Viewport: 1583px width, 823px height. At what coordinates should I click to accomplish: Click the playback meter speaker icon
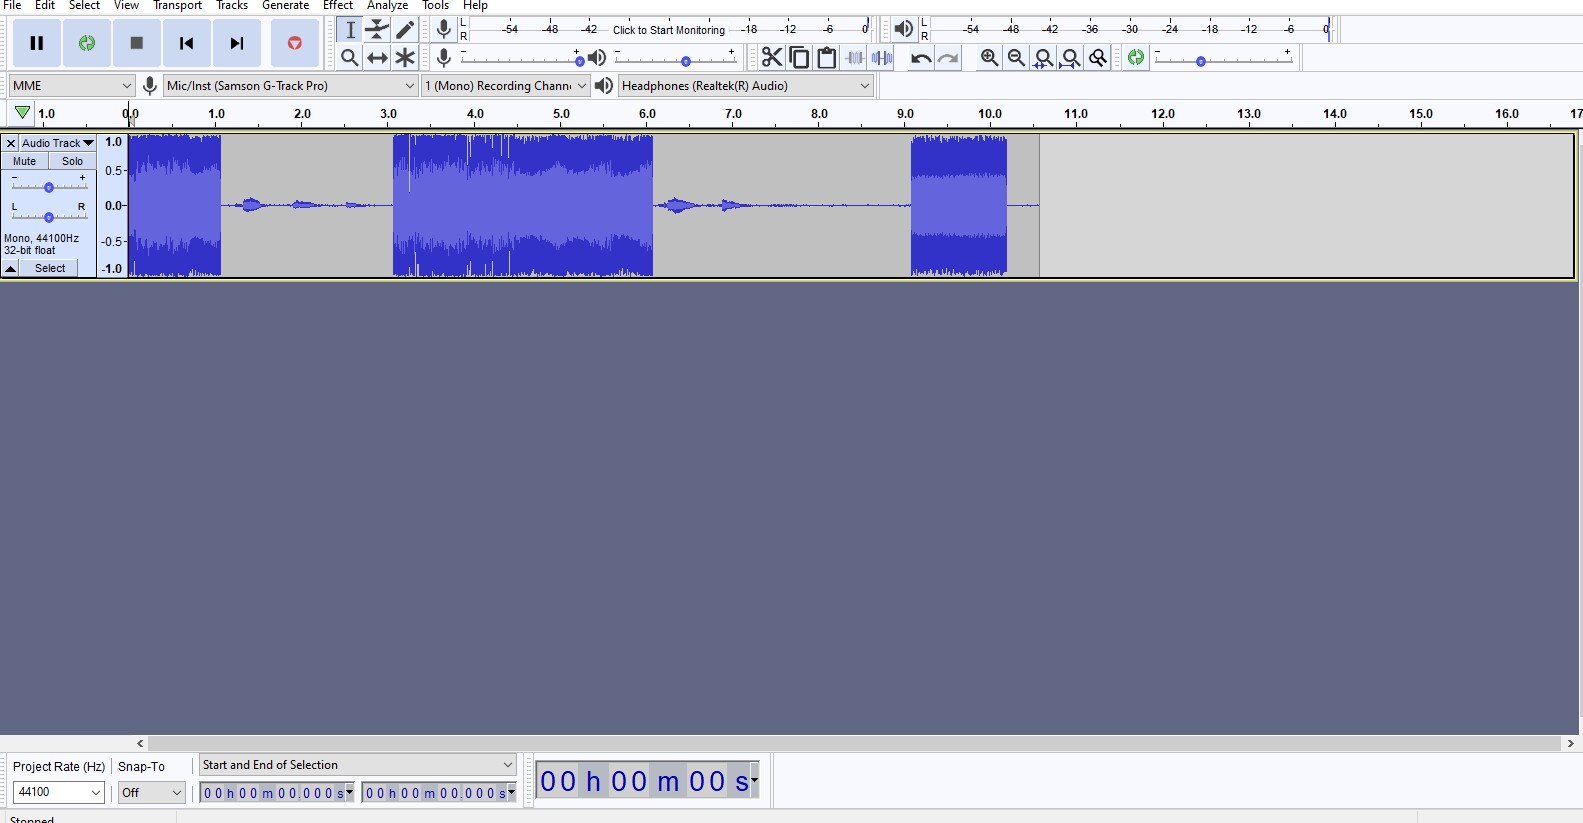click(903, 29)
